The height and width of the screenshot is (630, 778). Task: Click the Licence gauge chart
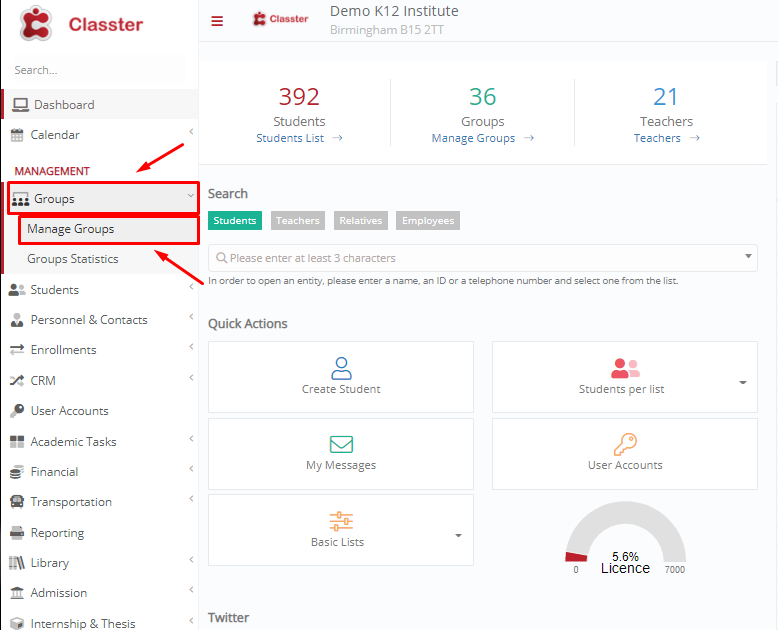[625, 538]
